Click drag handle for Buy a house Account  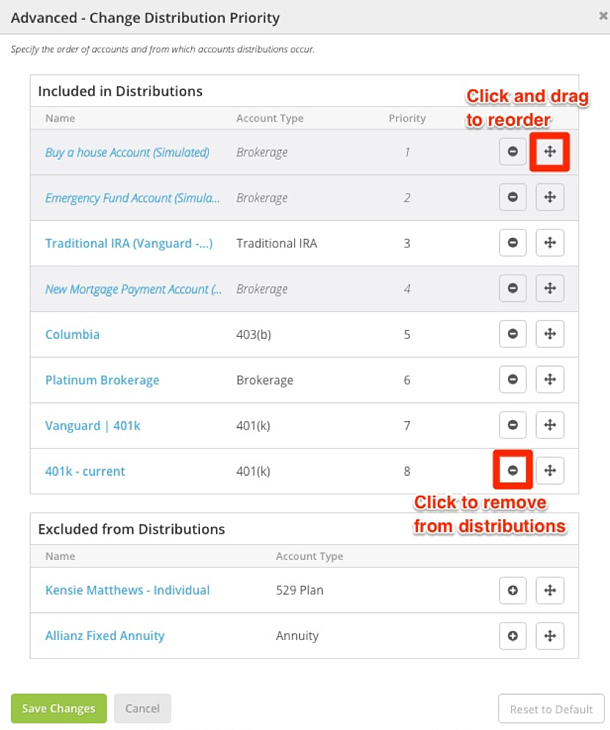click(550, 152)
